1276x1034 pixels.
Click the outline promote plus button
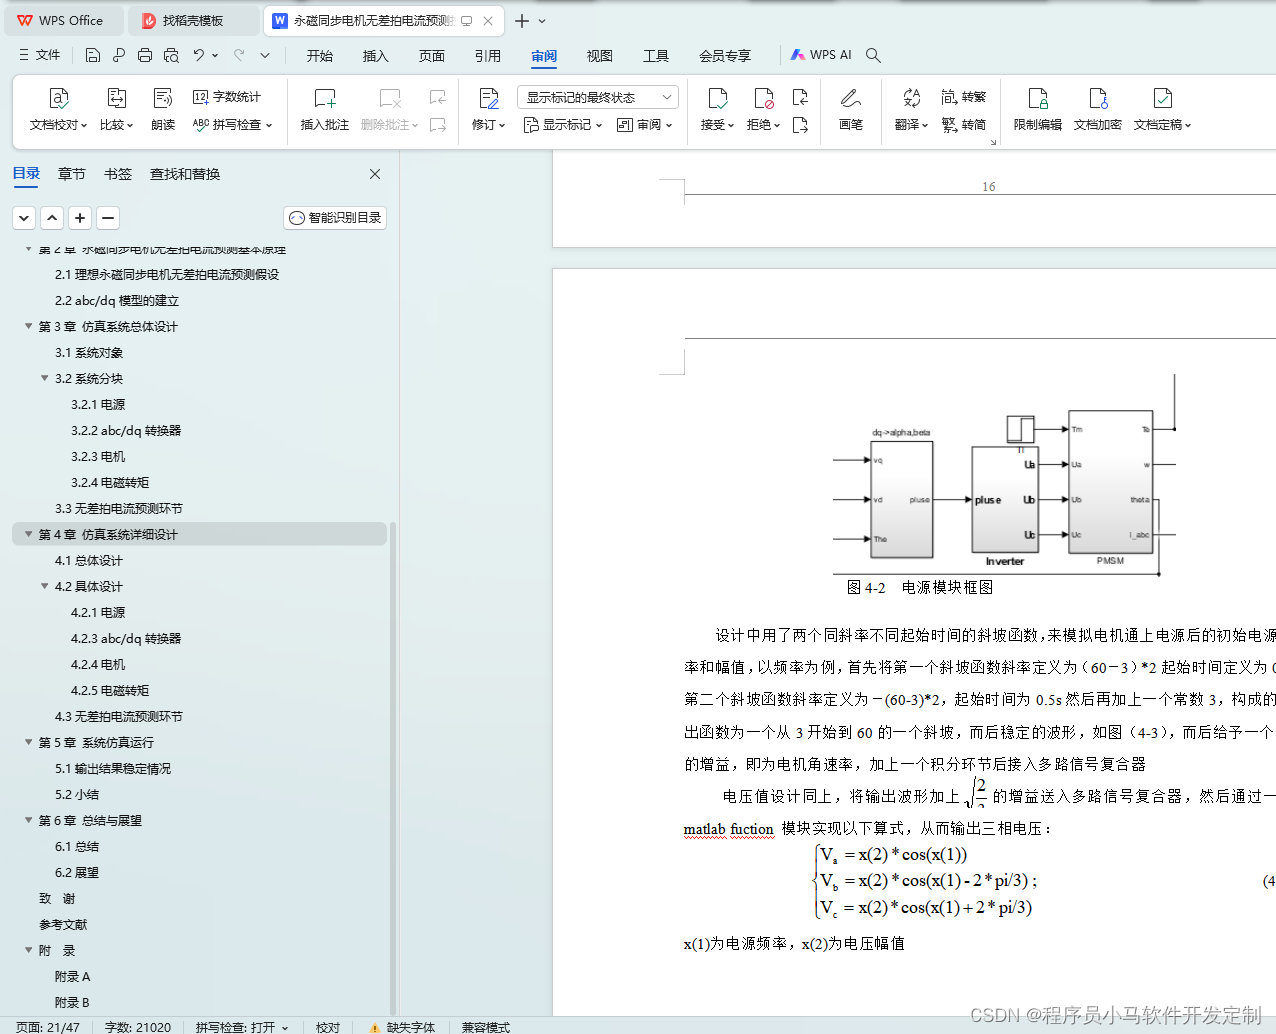click(x=80, y=218)
